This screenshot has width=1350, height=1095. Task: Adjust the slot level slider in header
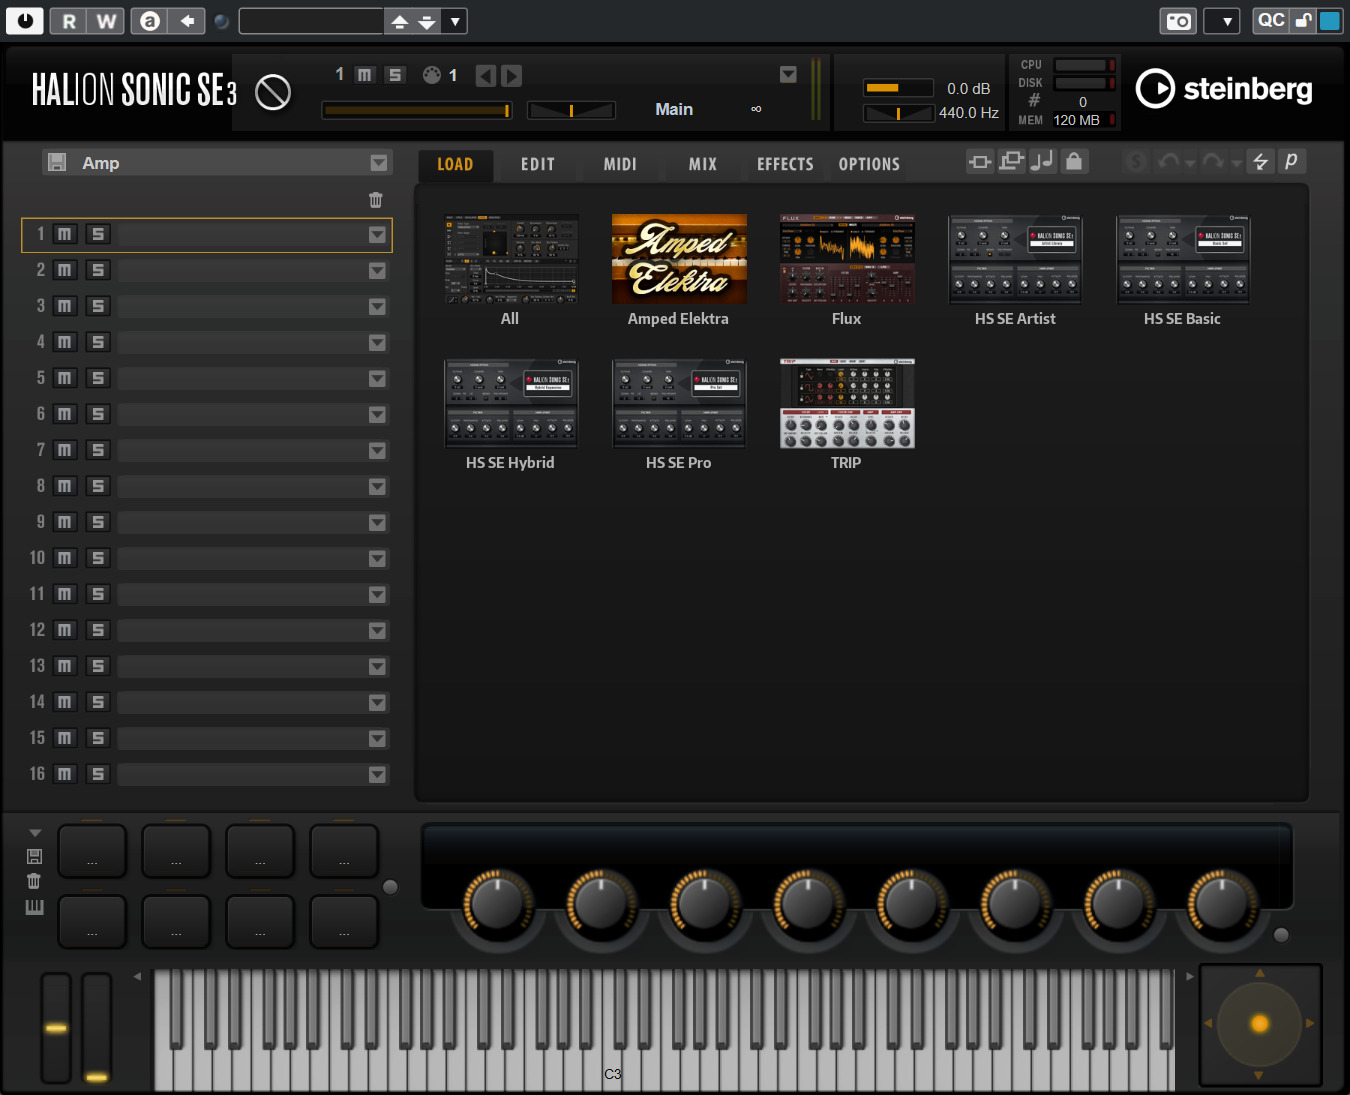tap(417, 110)
